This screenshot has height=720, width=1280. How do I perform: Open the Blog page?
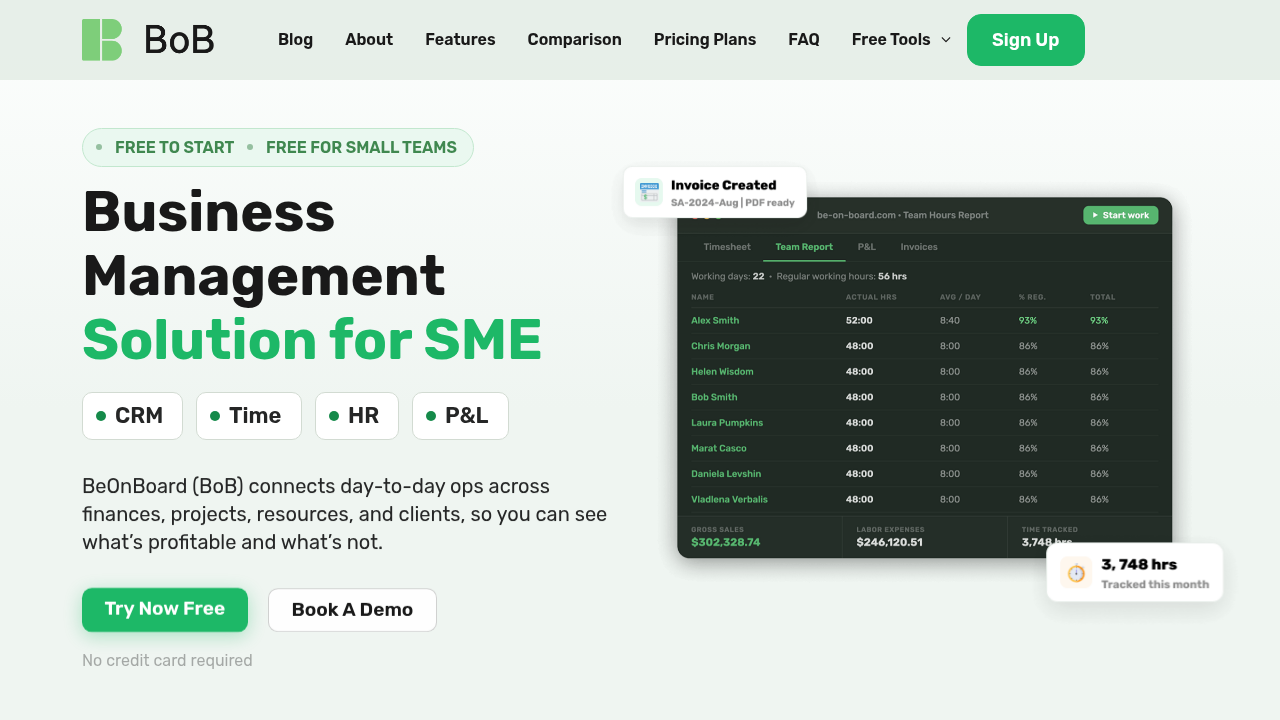click(295, 40)
